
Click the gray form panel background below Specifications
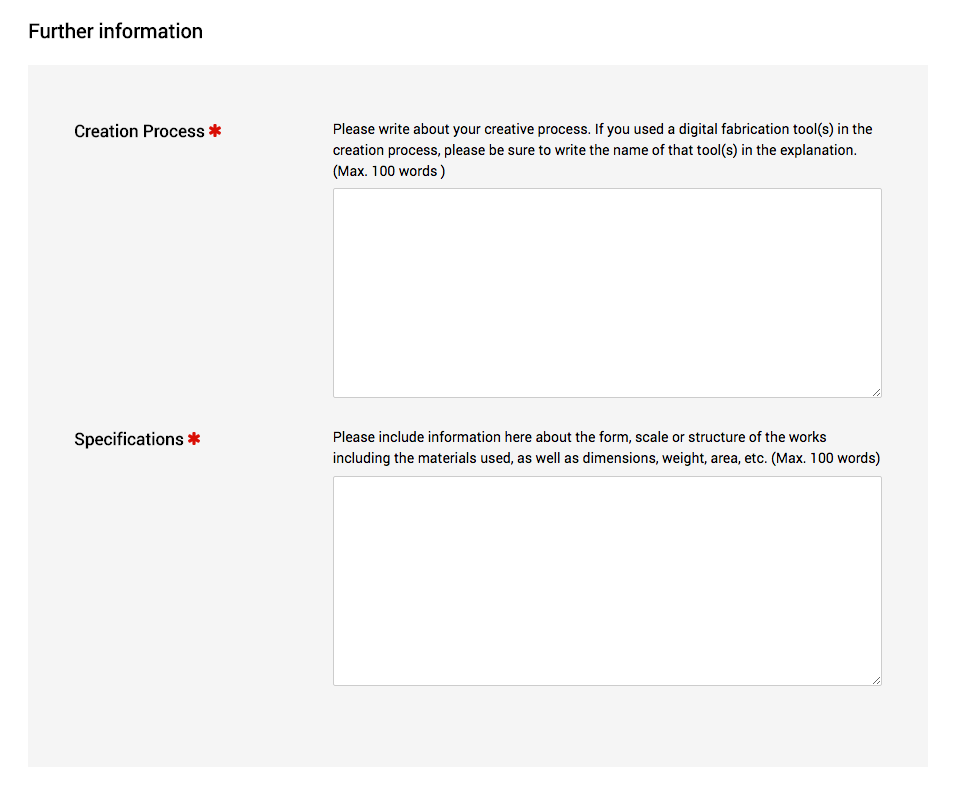tap(477, 728)
